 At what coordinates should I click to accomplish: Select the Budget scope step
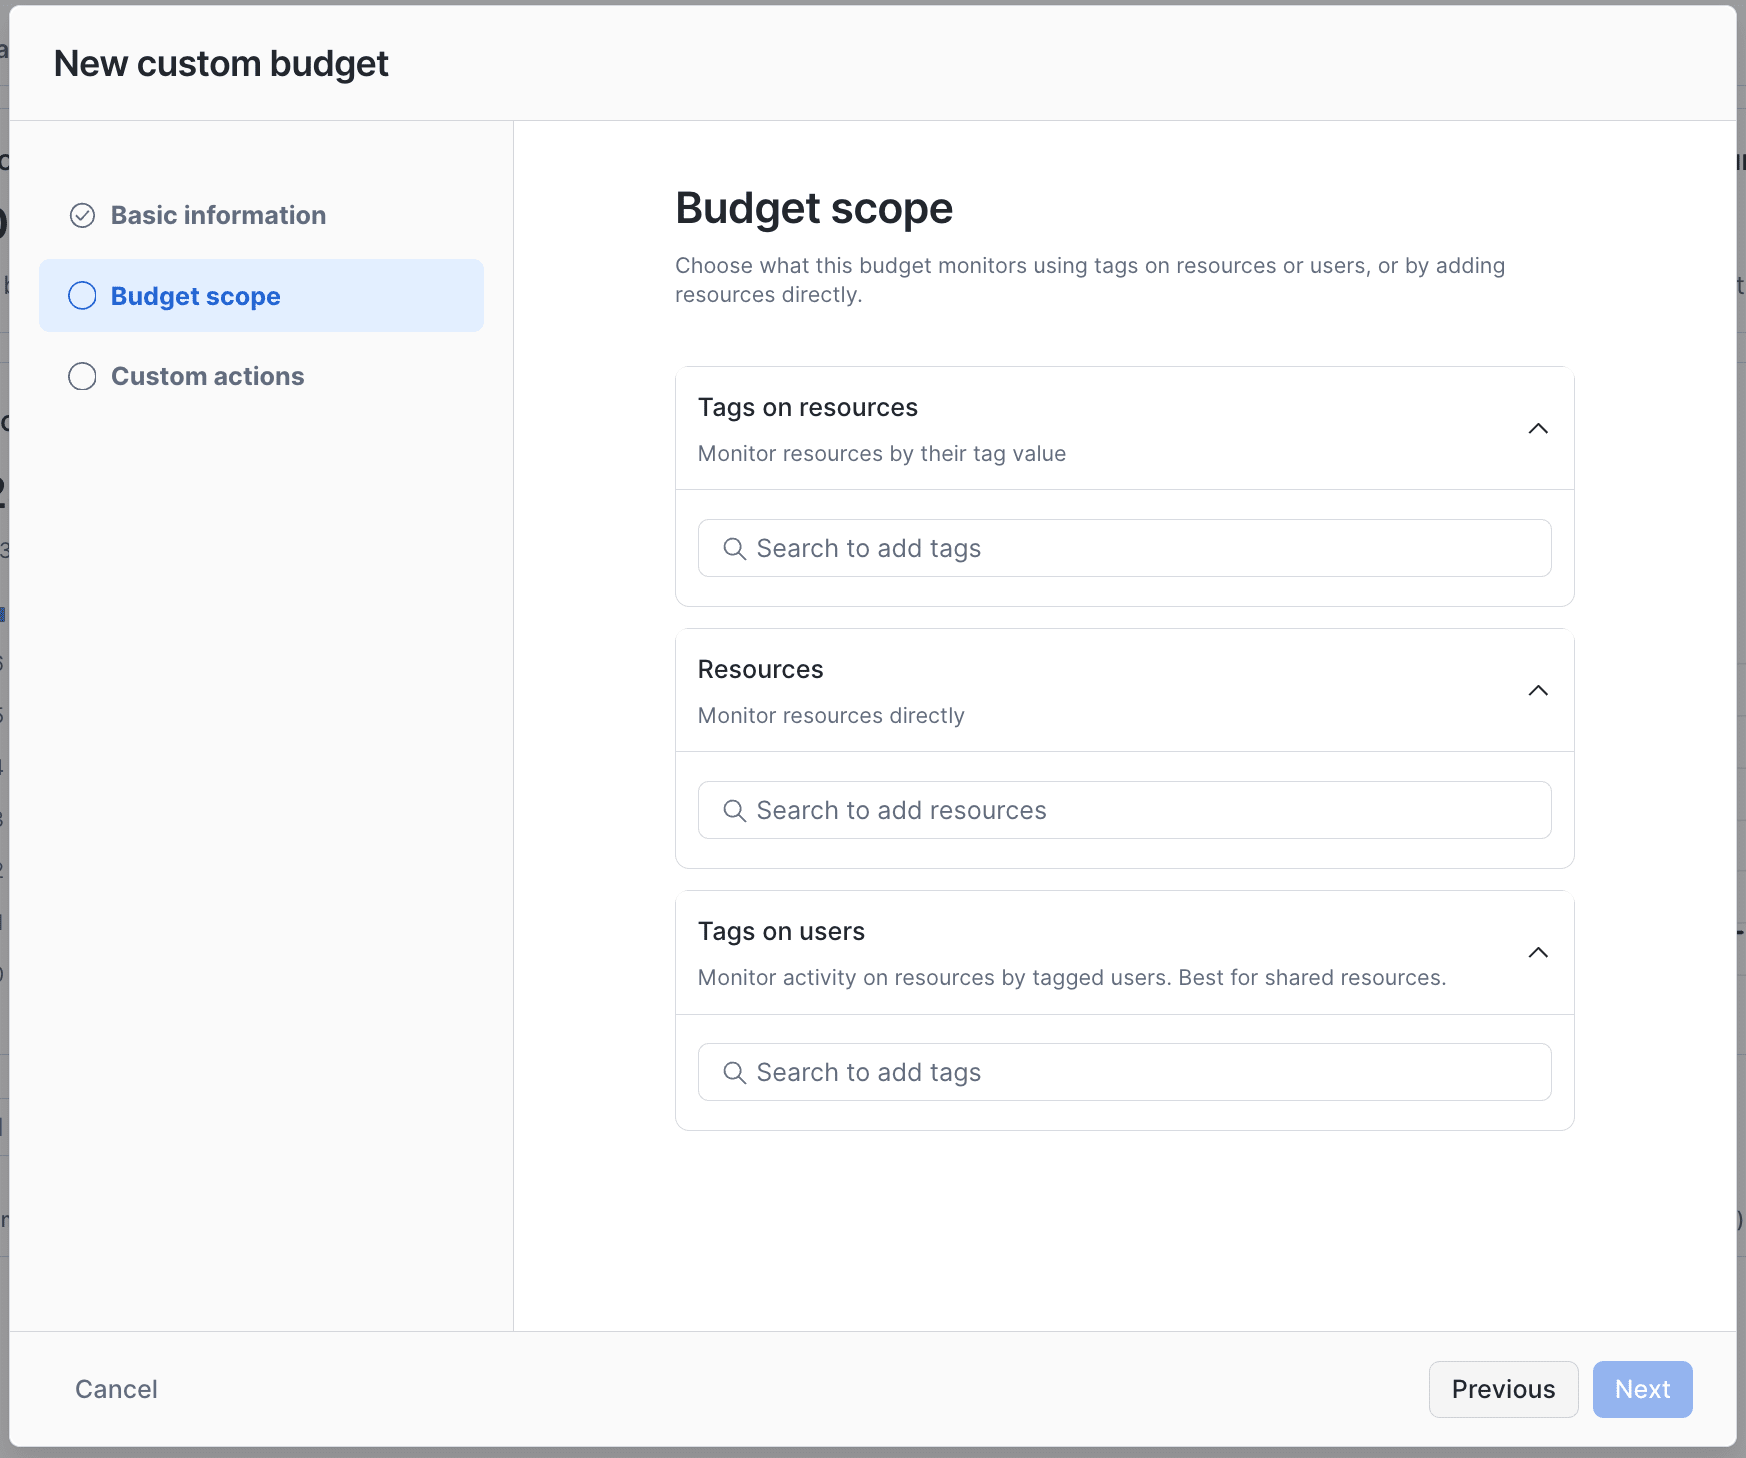(x=261, y=296)
